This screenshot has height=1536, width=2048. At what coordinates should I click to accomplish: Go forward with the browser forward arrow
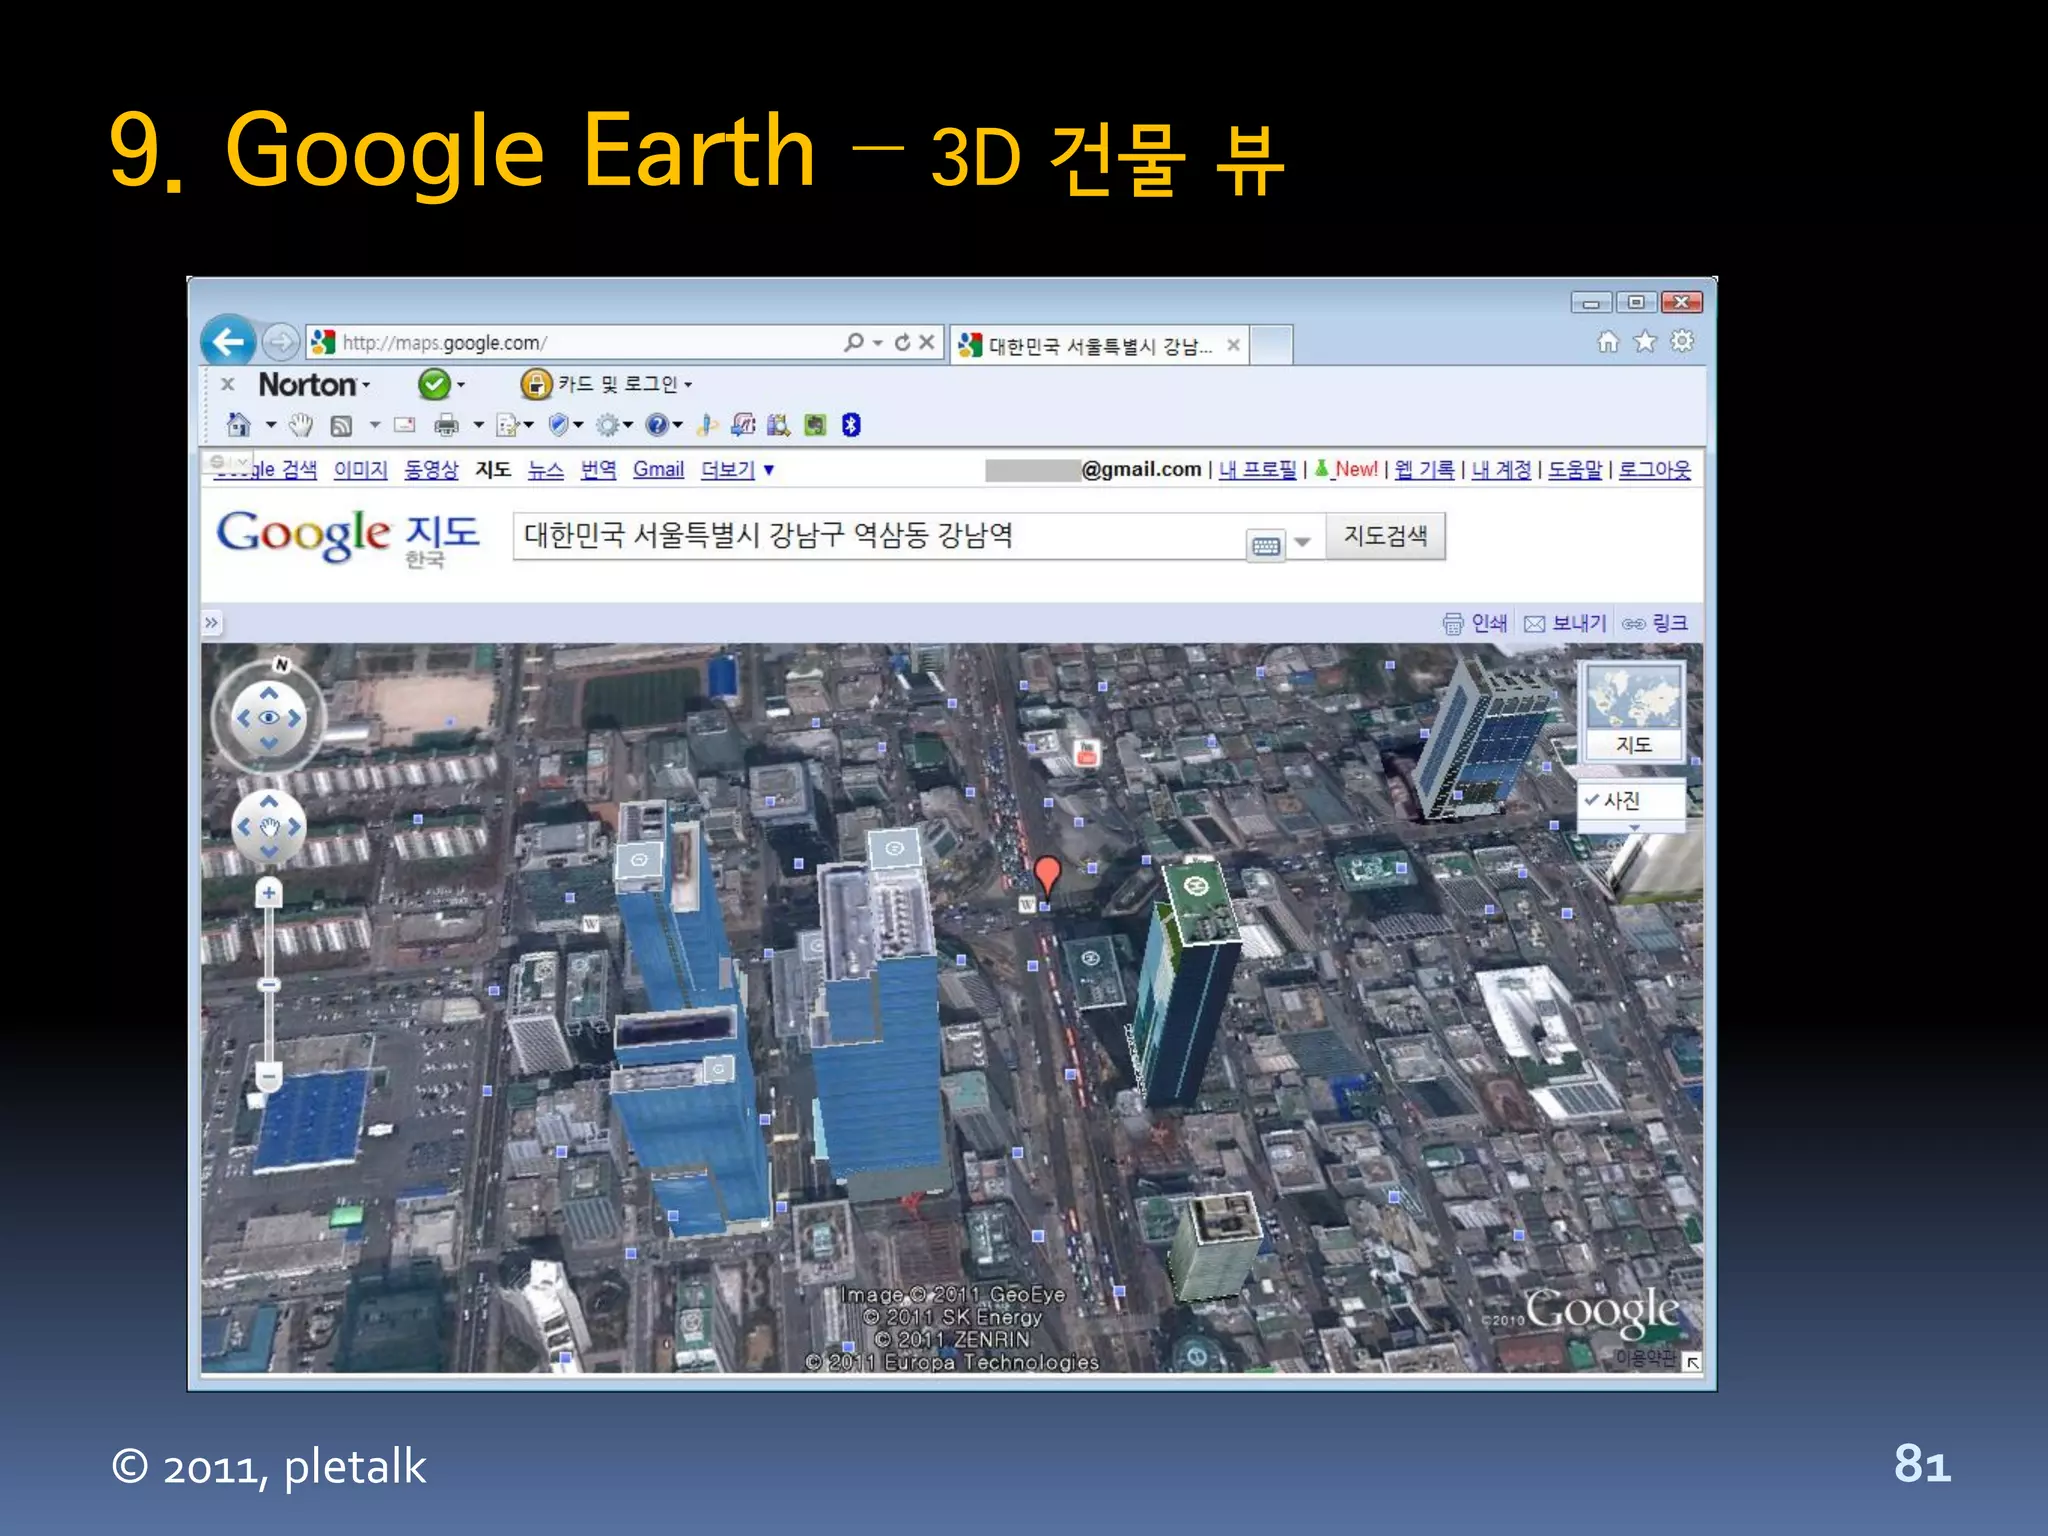pyautogui.click(x=281, y=342)
